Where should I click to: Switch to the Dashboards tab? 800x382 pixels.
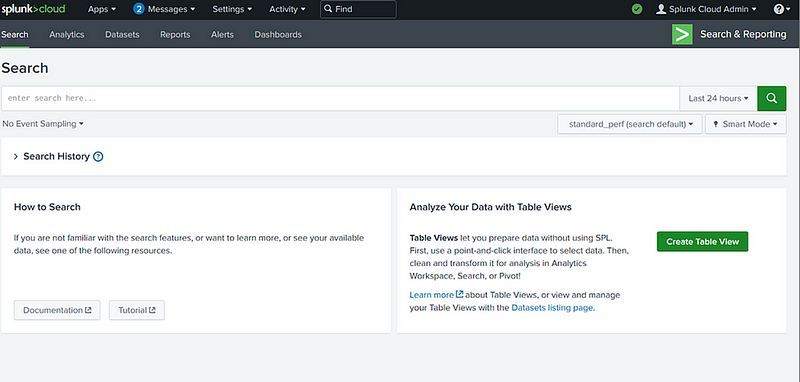tap(278, 35)
